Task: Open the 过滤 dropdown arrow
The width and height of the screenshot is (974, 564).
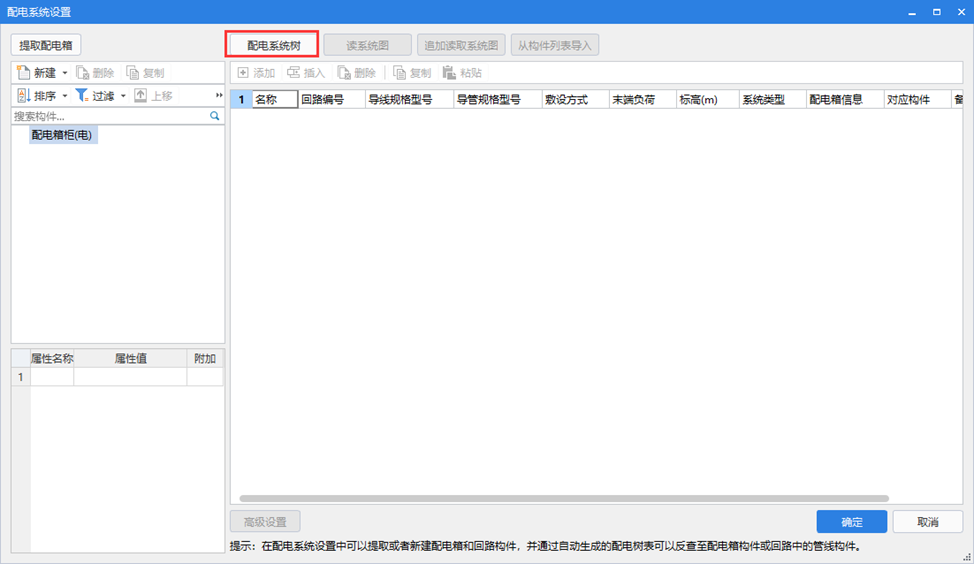Action: pyautogui.click(x=123, y=96)
